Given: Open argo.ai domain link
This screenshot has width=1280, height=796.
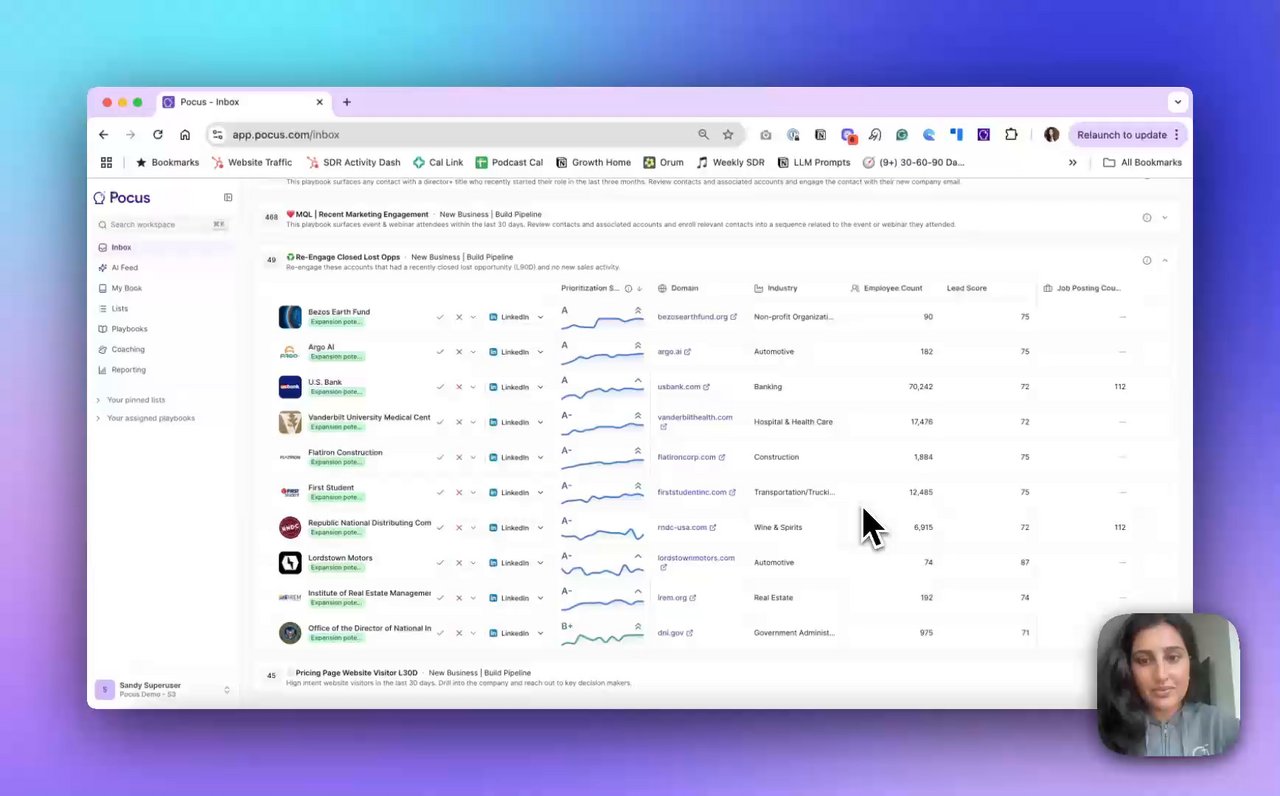Looking at the screenshot, I should (x=673, y=352).
